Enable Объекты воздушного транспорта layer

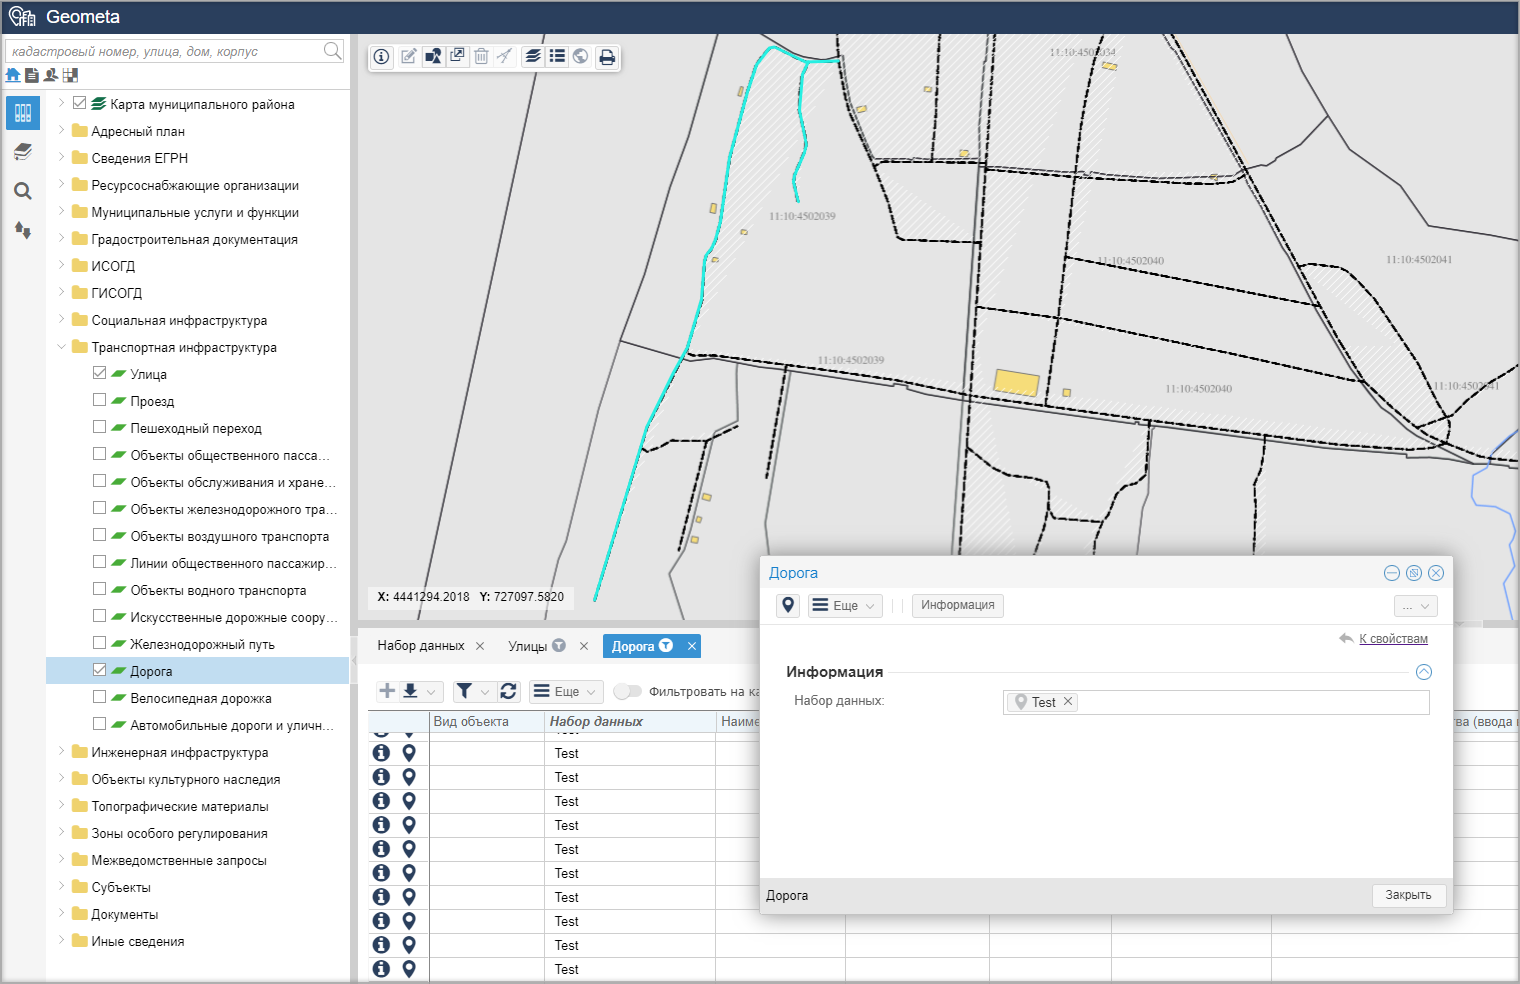[99, 535]
